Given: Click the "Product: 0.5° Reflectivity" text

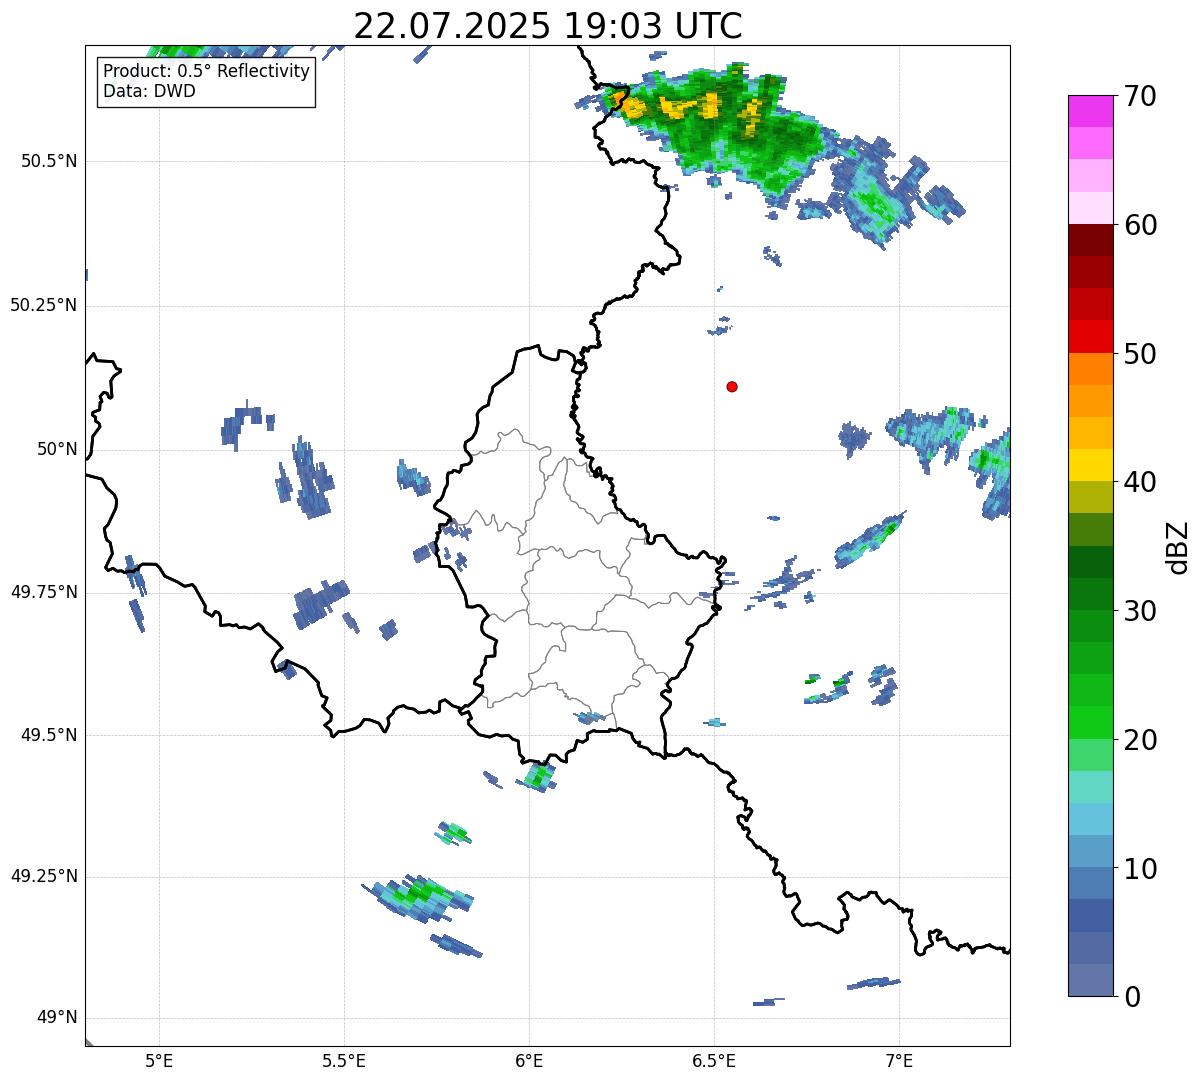Looking at the screenshot, I should tap(206, 72).
